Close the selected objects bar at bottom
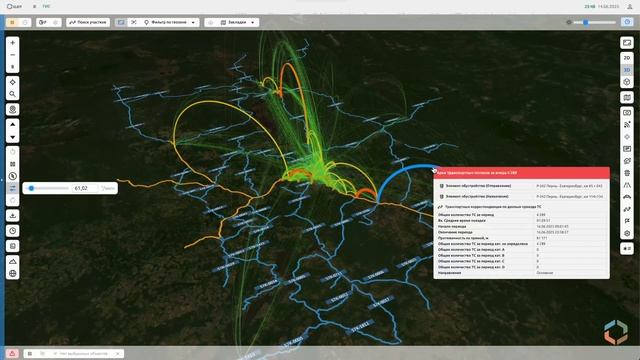Viewport: 640px width, 360px height. (118, 353)
